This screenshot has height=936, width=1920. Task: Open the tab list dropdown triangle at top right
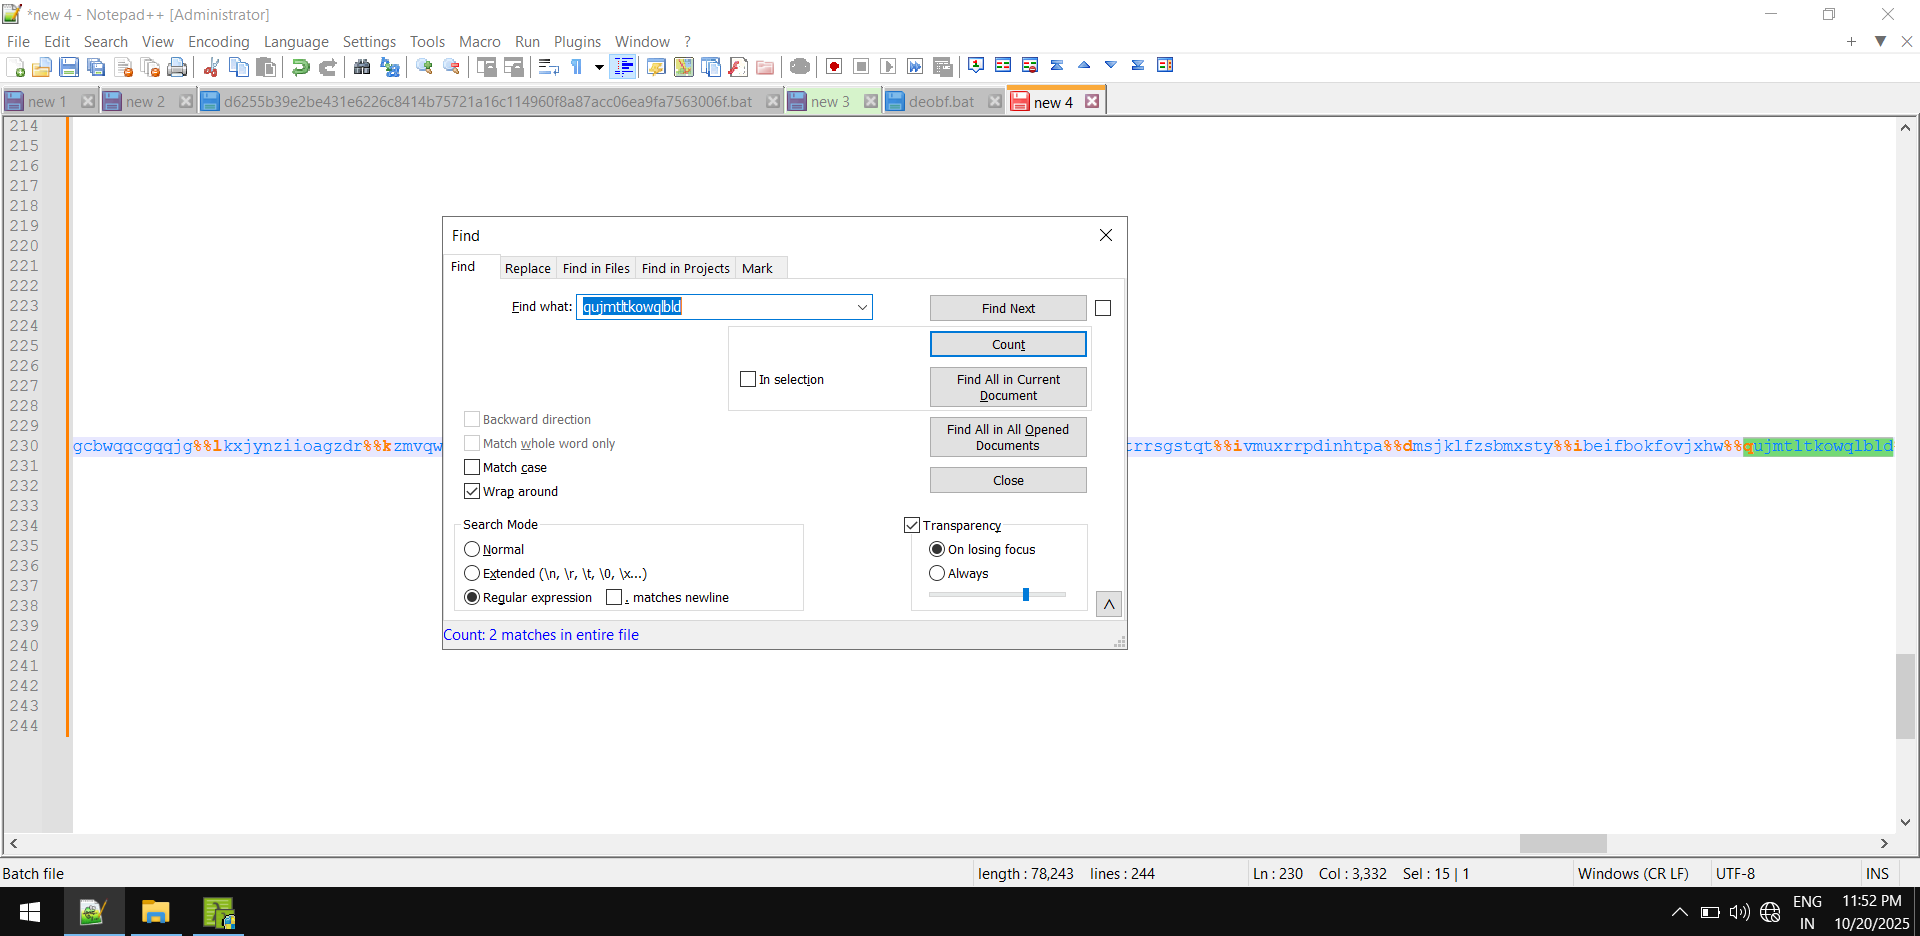click(1880, 41)
